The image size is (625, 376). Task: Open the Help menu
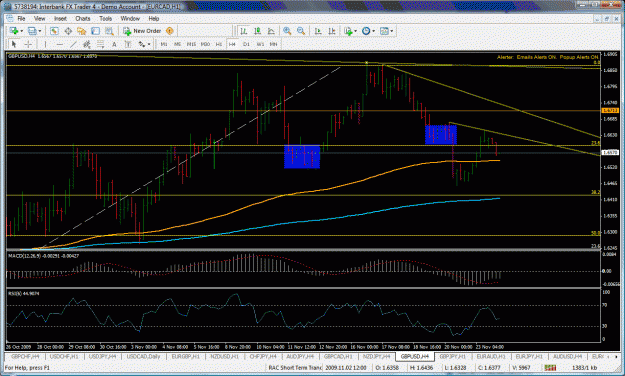154,18
